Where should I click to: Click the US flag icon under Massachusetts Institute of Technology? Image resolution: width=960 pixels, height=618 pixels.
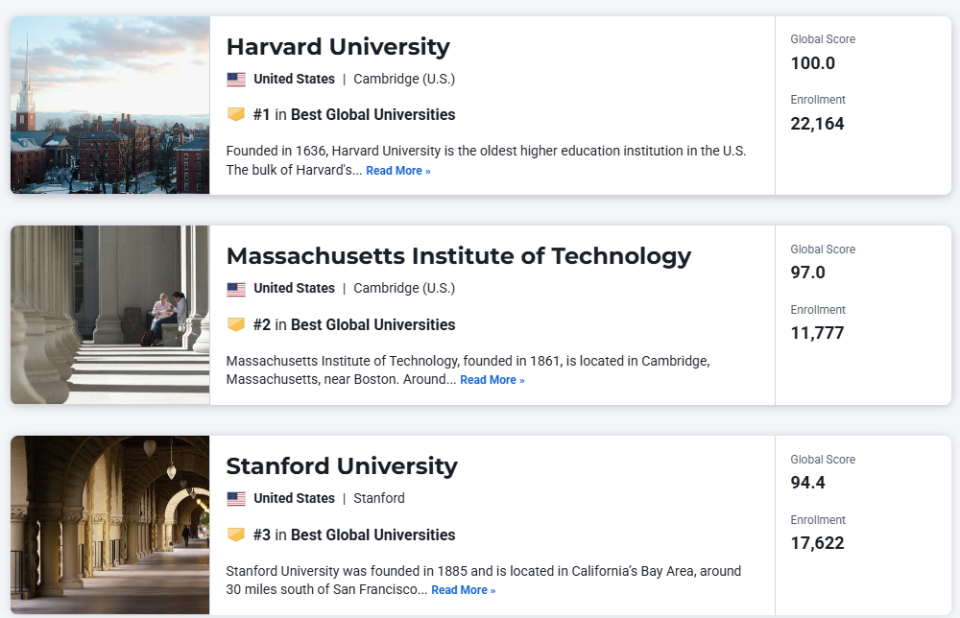pyautogui.click(x=236, y=289)
